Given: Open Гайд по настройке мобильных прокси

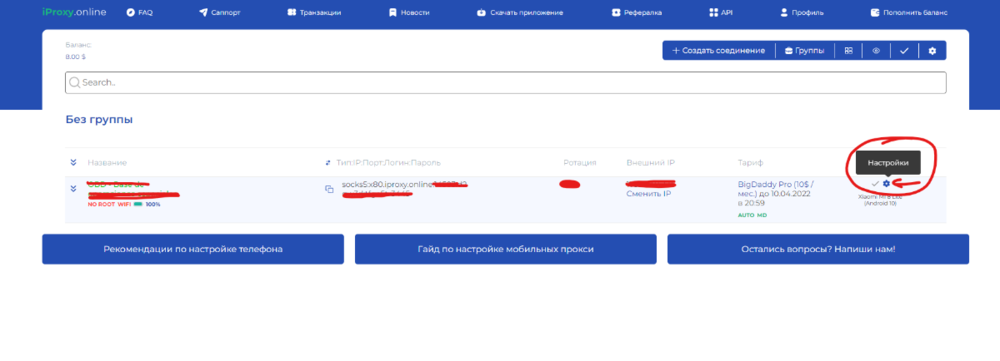Looking at the screenshot, I should (x=505, y=249).
